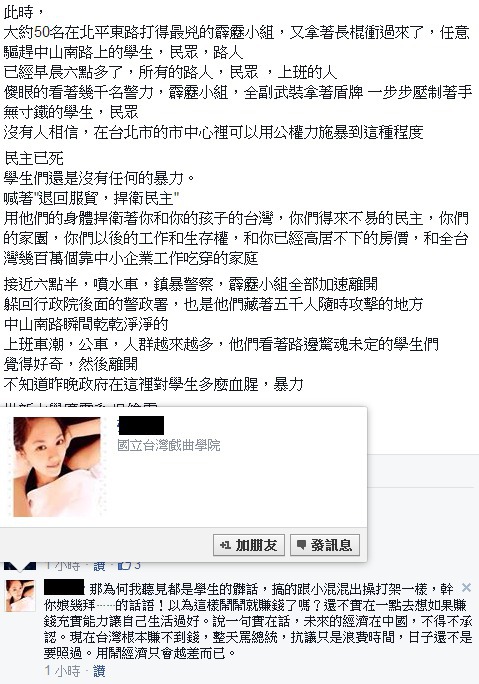Click the +1 person icon on 加朋友
Image resolution: width=479 pixels, height=684 pixels.
[225, 545]
